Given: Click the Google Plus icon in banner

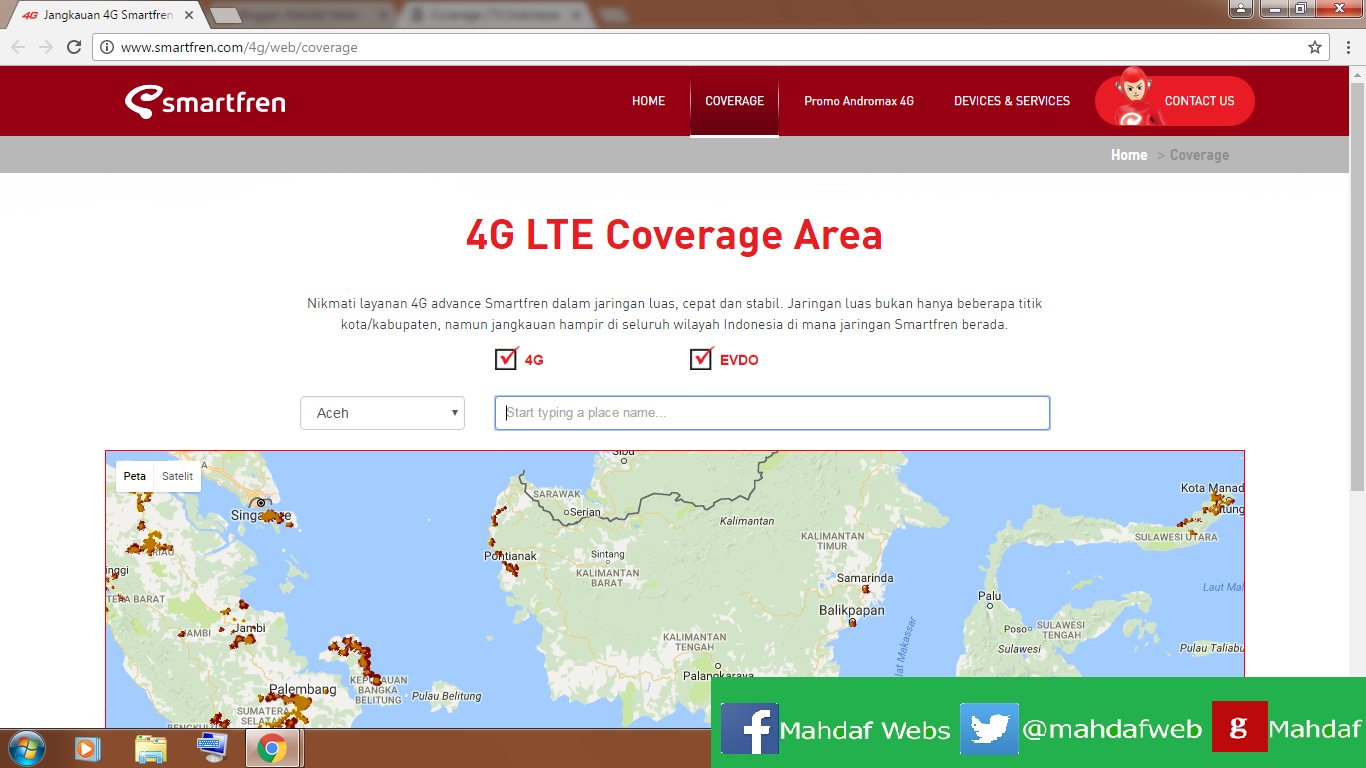Looking at the screenshot, I should (1239, 727).
